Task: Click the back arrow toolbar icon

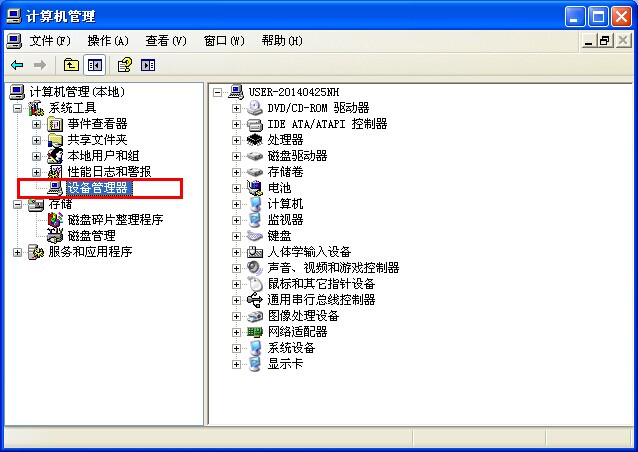Action: point(17,65)
